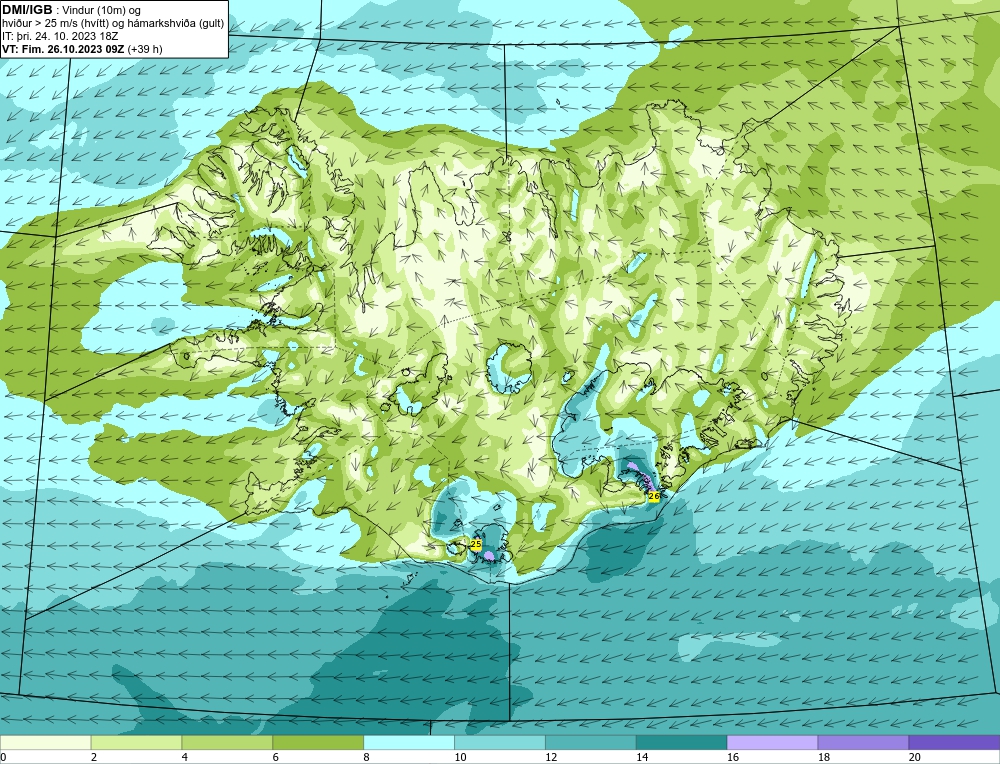The height and width of the screenshot is (764, 1000).
Task: Click the DMI/IGB title text
Action: [x=27, y=10]
